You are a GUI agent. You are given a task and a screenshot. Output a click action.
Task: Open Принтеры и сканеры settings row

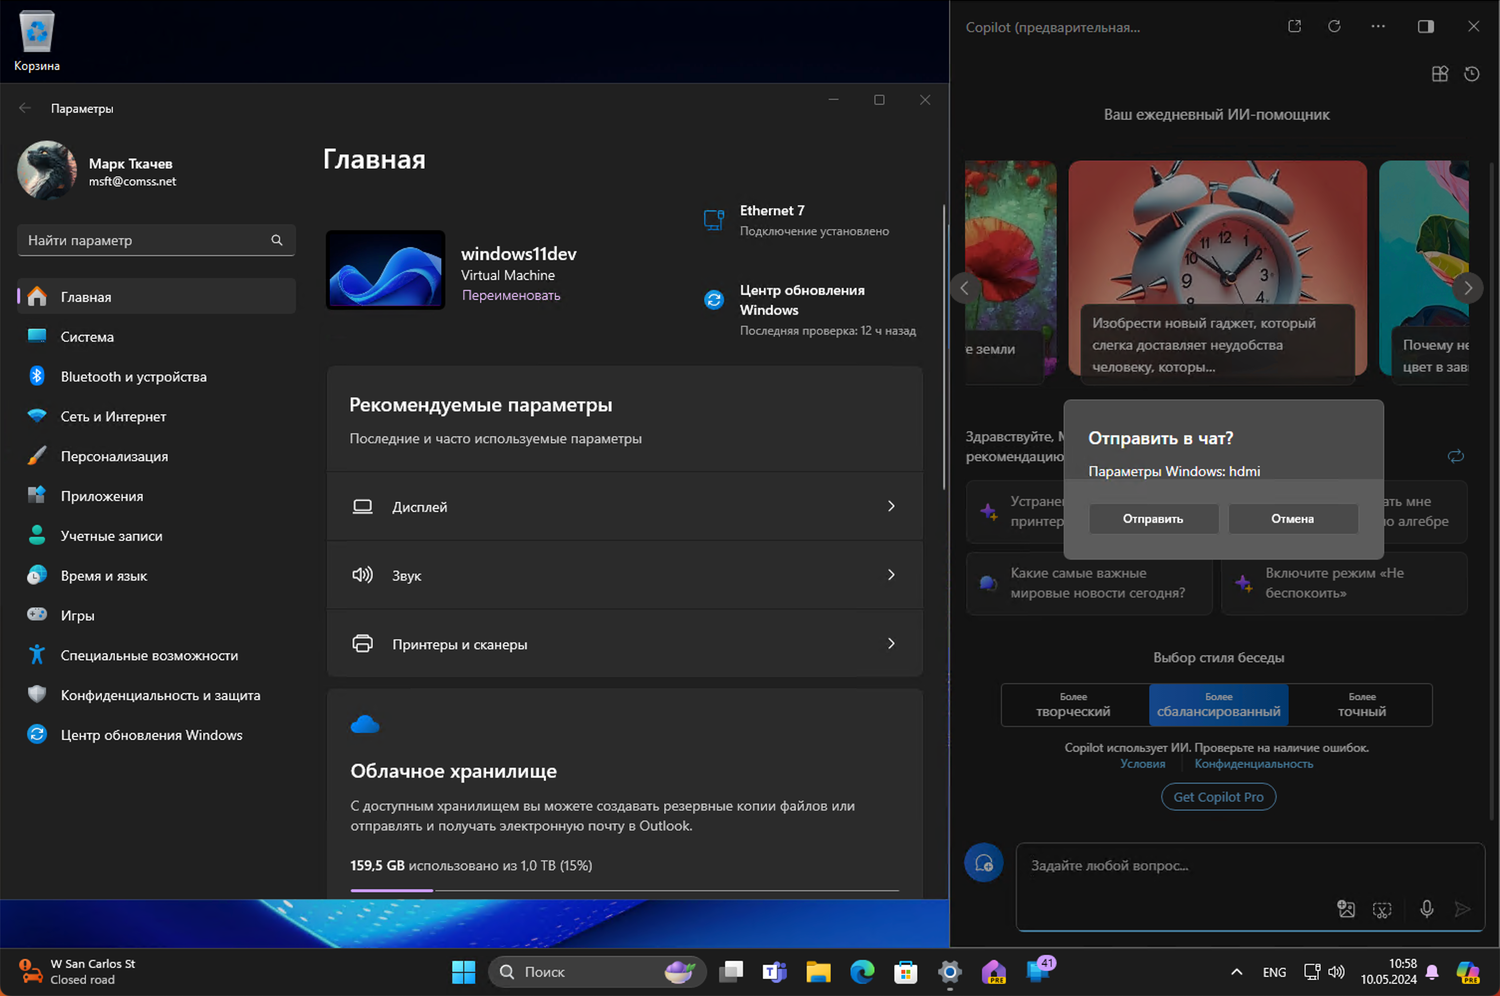(x=625, y=644)
